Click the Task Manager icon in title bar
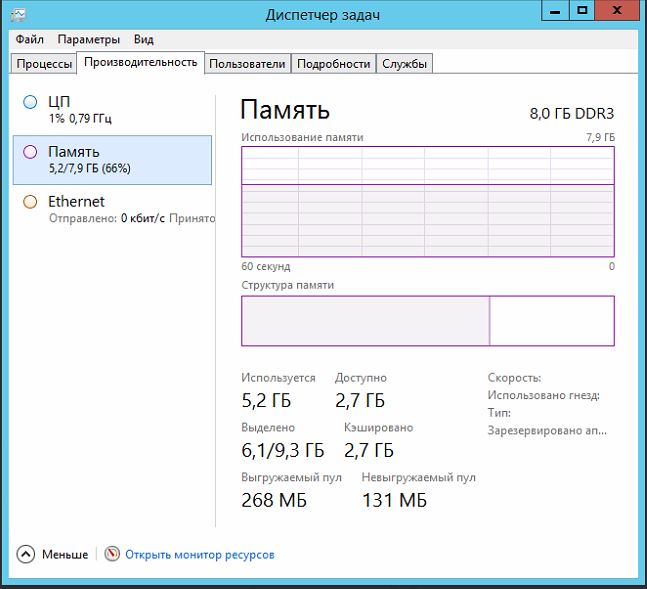Screen dimensions: 647x589 [18, 15]
